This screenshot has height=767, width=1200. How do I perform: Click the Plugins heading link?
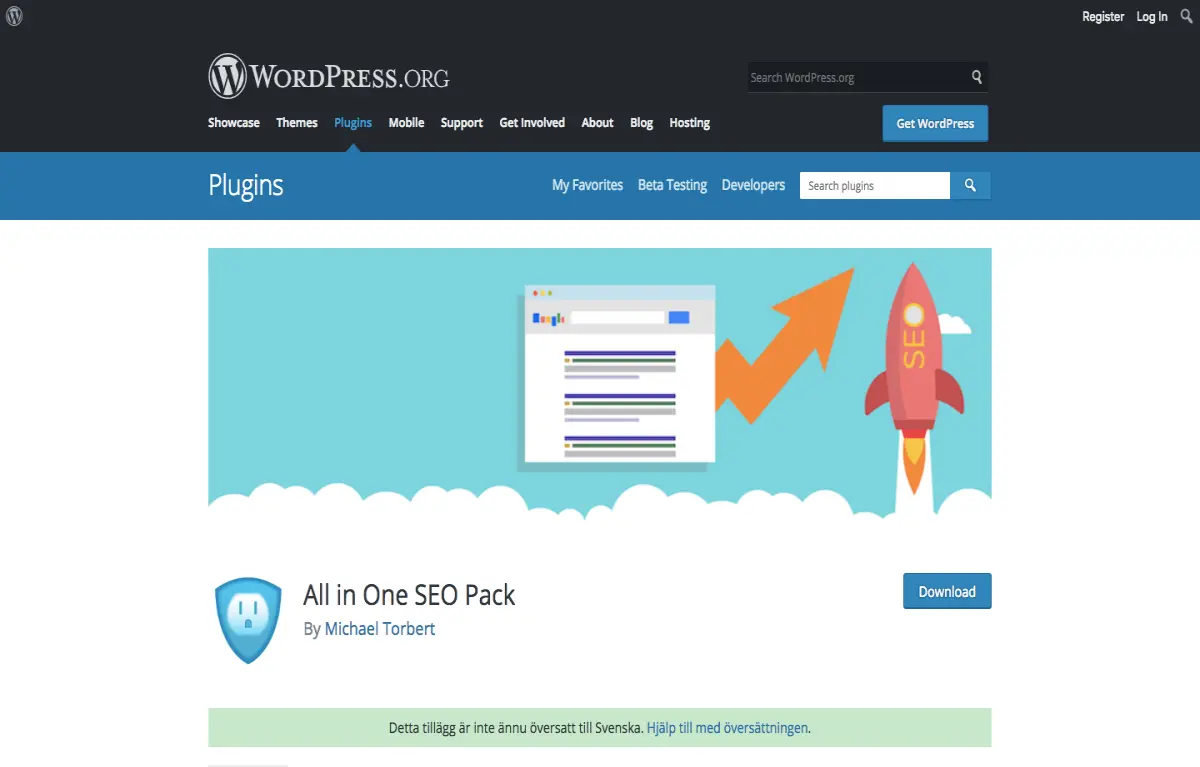click(246, 185)
